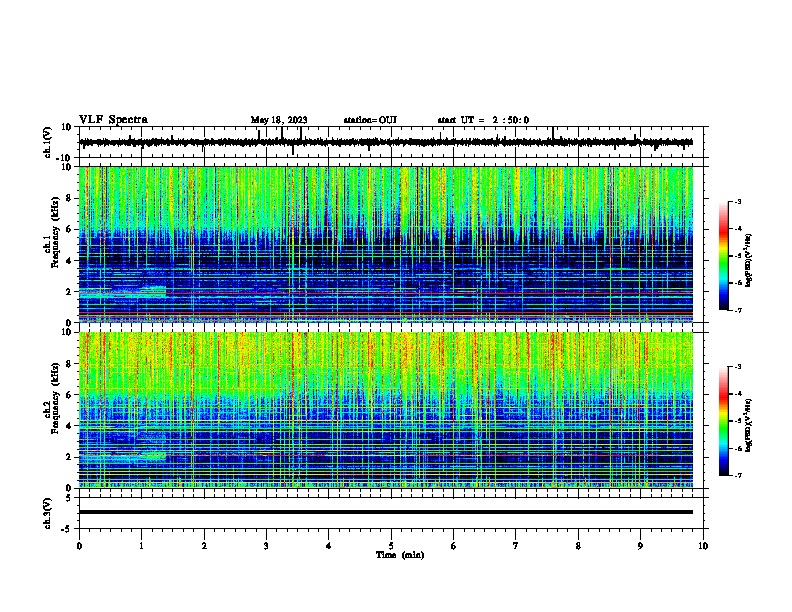792x612 pixels.
Task: Click the "-3" label on ch.1 color scale
Action: tap(738, 202)
